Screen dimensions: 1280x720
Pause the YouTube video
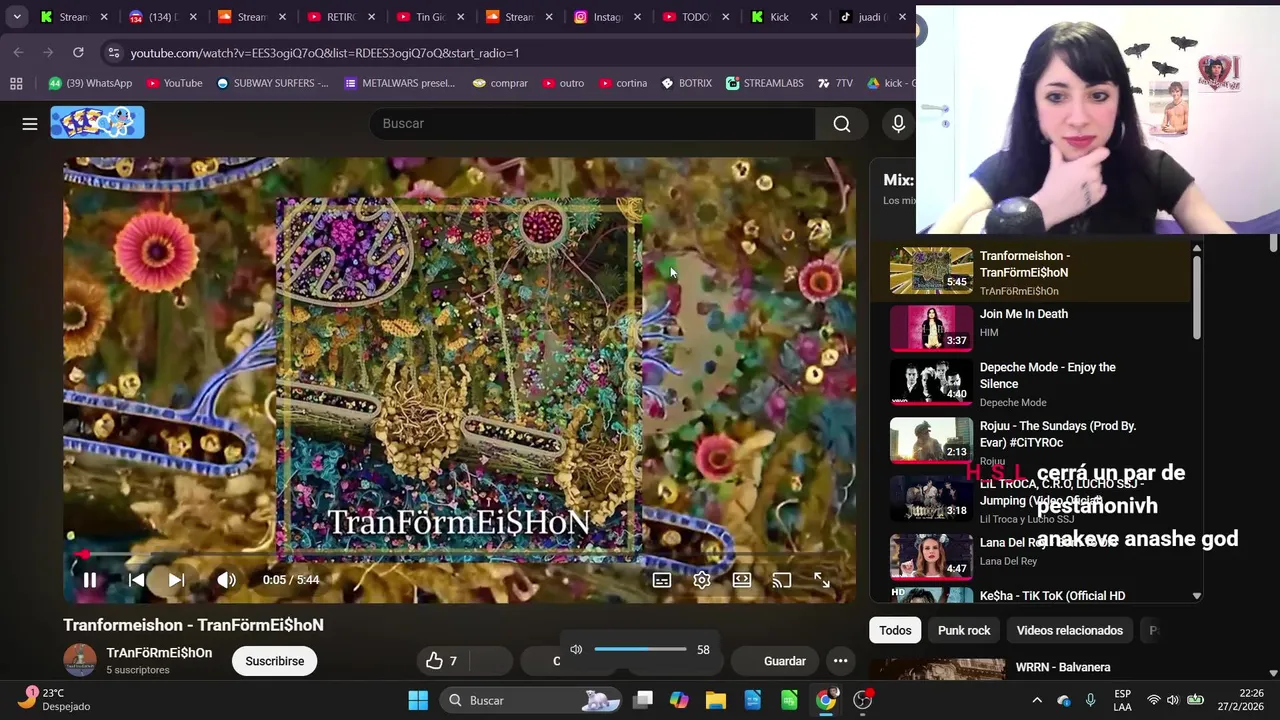[90, 580]
